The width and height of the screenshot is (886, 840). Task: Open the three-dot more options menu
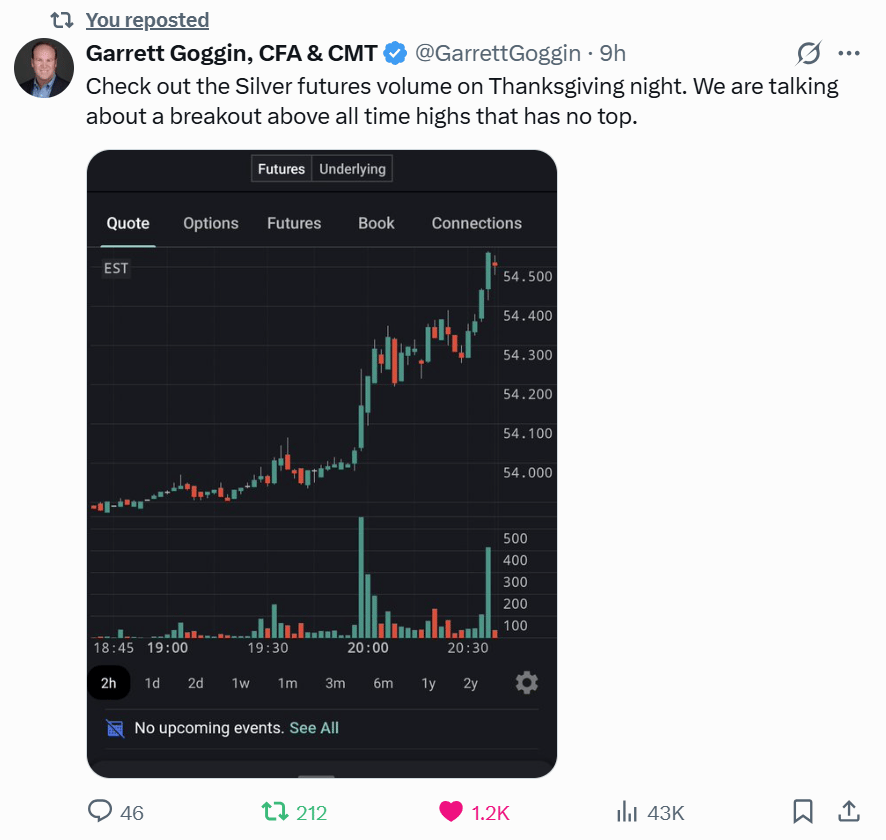pyautogui.click(x=848, y=53)
